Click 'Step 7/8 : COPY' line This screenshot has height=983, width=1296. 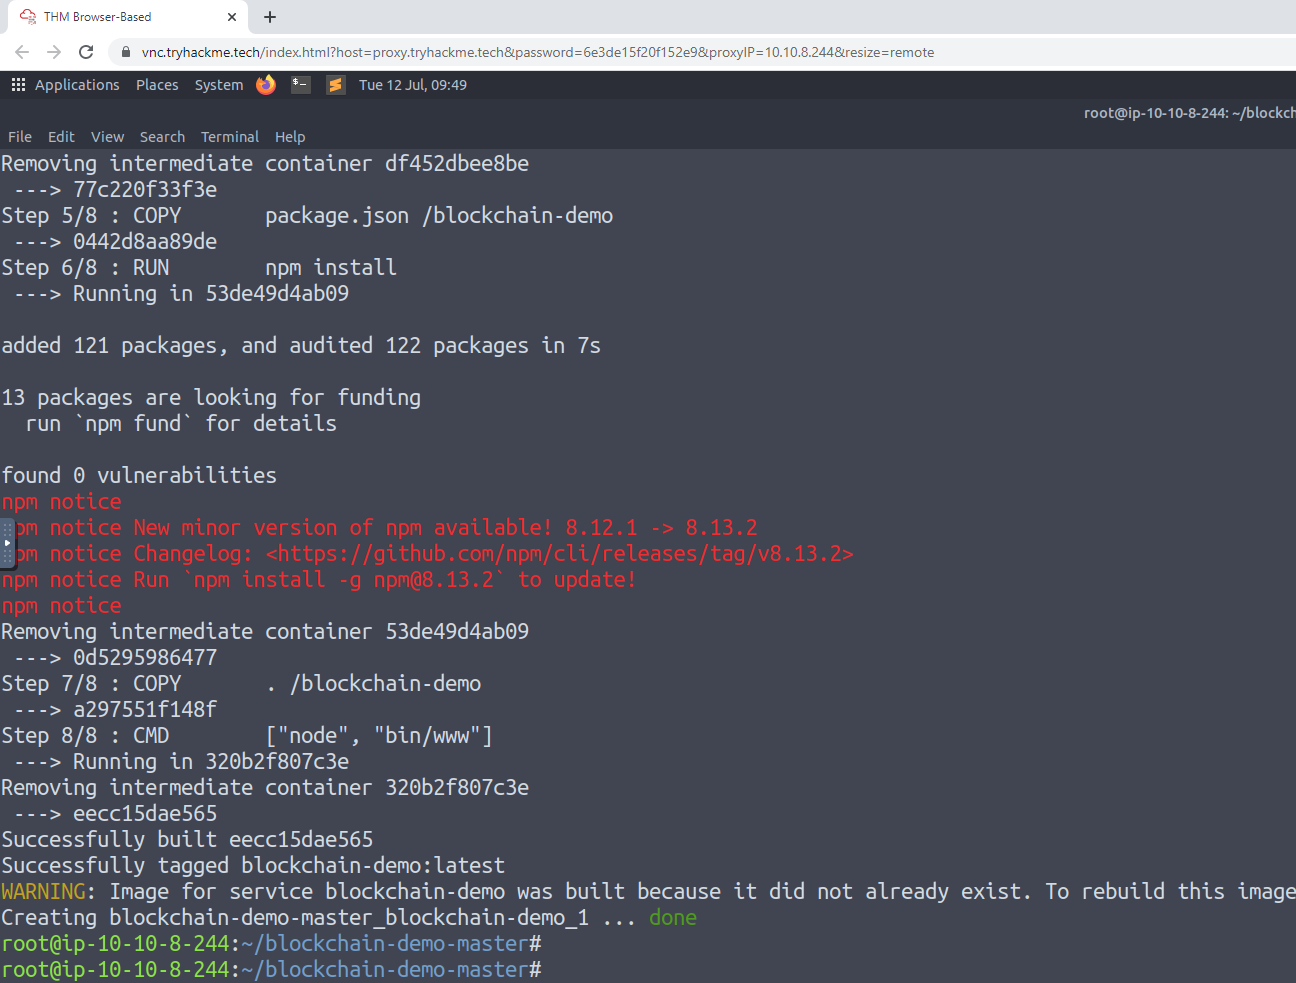pyautogui.click(x=241, y=684)
